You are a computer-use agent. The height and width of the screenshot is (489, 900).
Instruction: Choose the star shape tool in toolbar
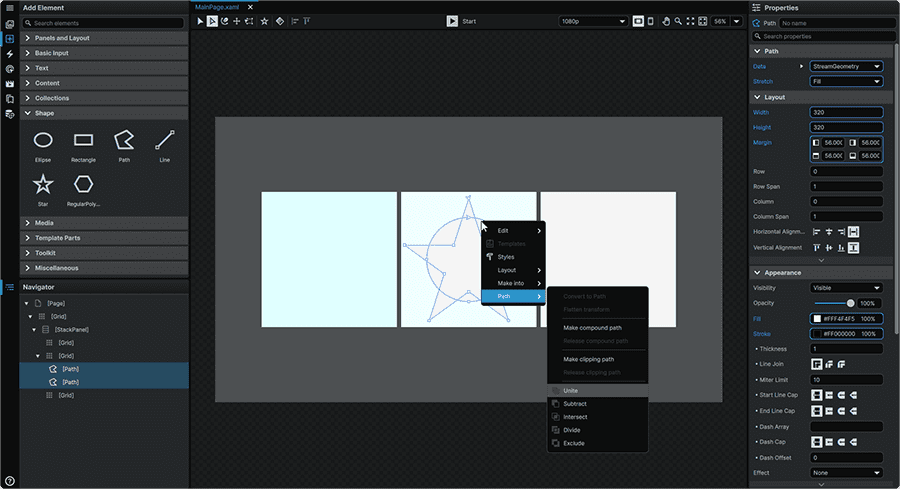pyautogui.click(x=264, y=21)
